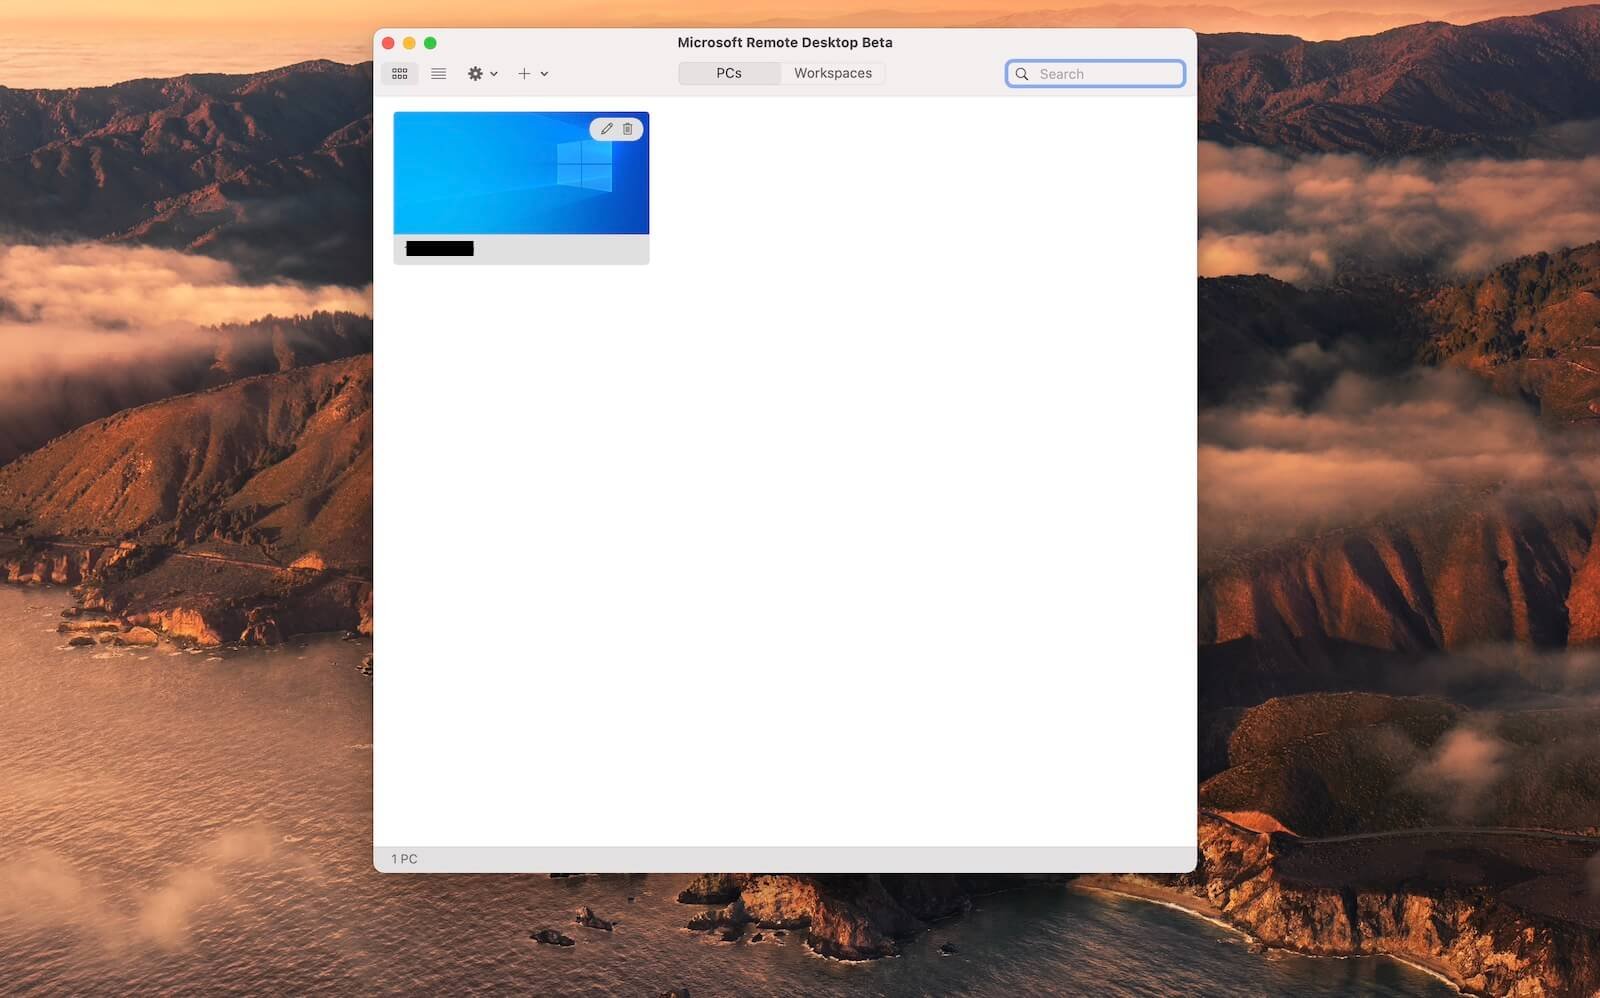Switch to list view layout
Screen dimensions: 1600x998
(x=438, y=74)
